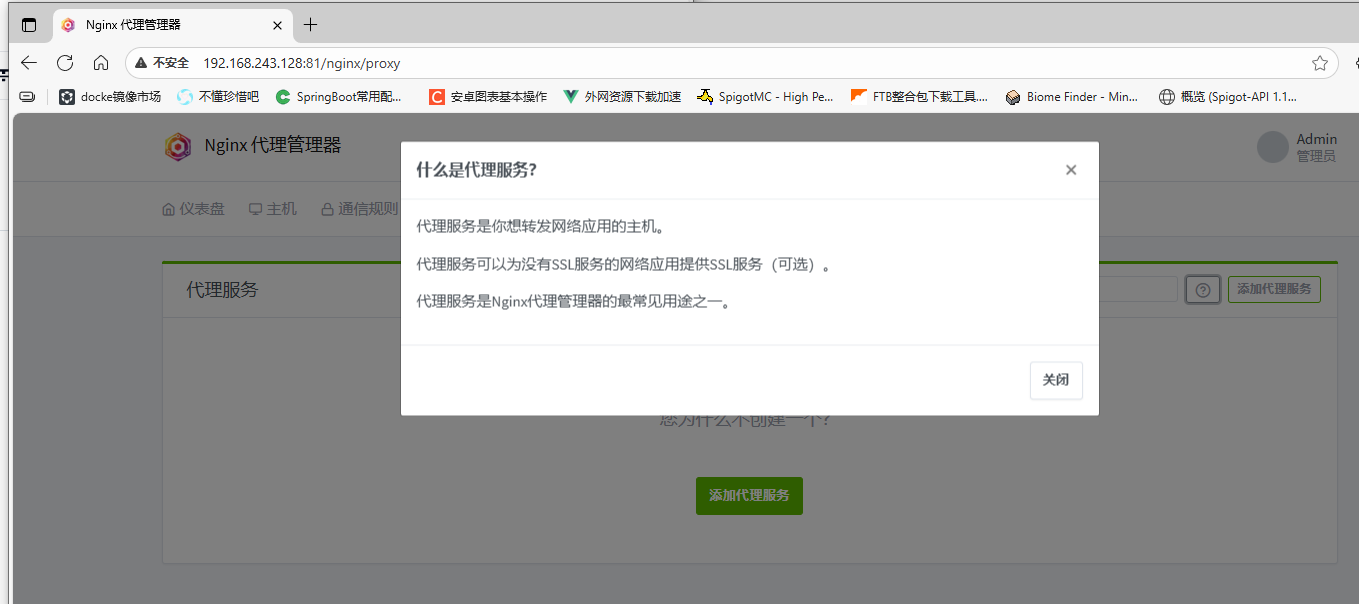Image resolution: width=1359 pixels, height=604 pixels.
Task: Open the Admin user avatar menu
Action: point(1272,147)
